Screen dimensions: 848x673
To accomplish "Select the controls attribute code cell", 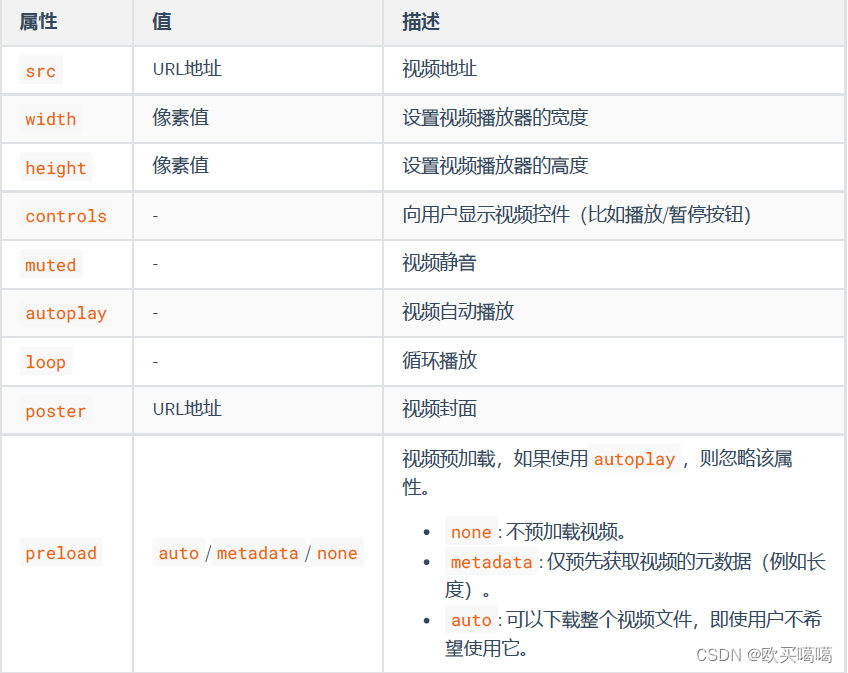I will pos(66,216).
